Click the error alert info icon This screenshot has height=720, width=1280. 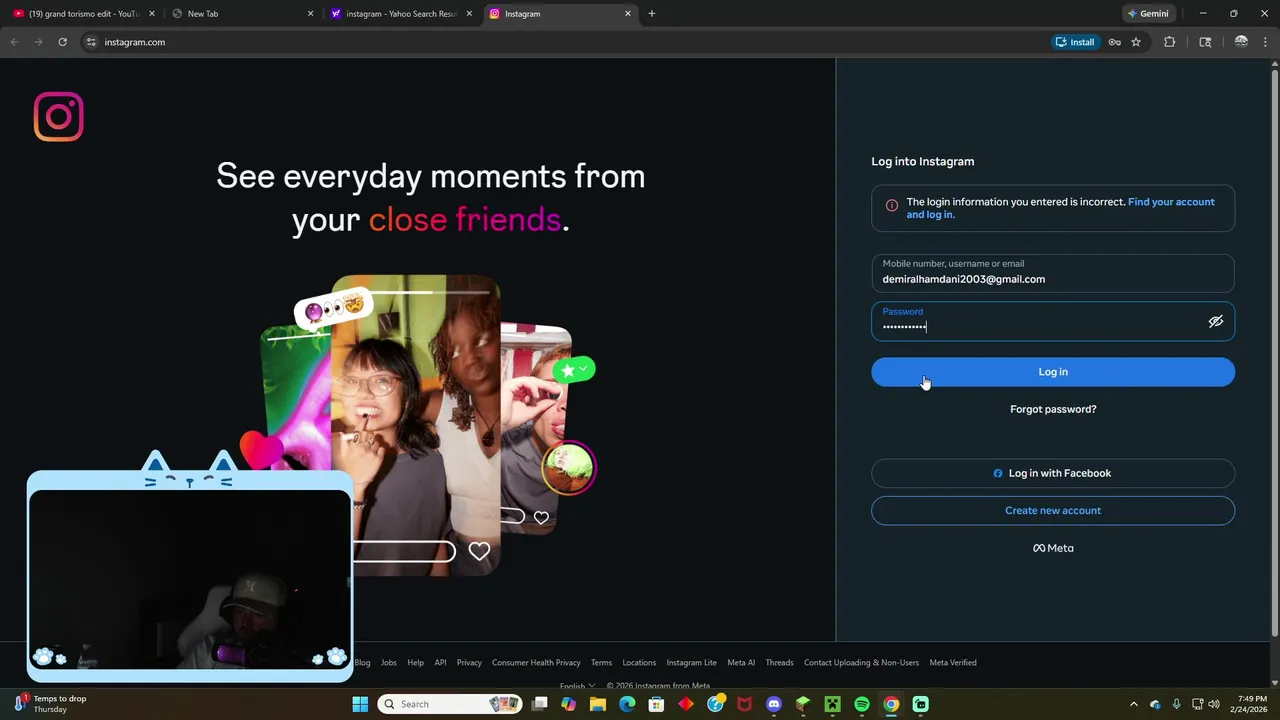coord(892,205)
